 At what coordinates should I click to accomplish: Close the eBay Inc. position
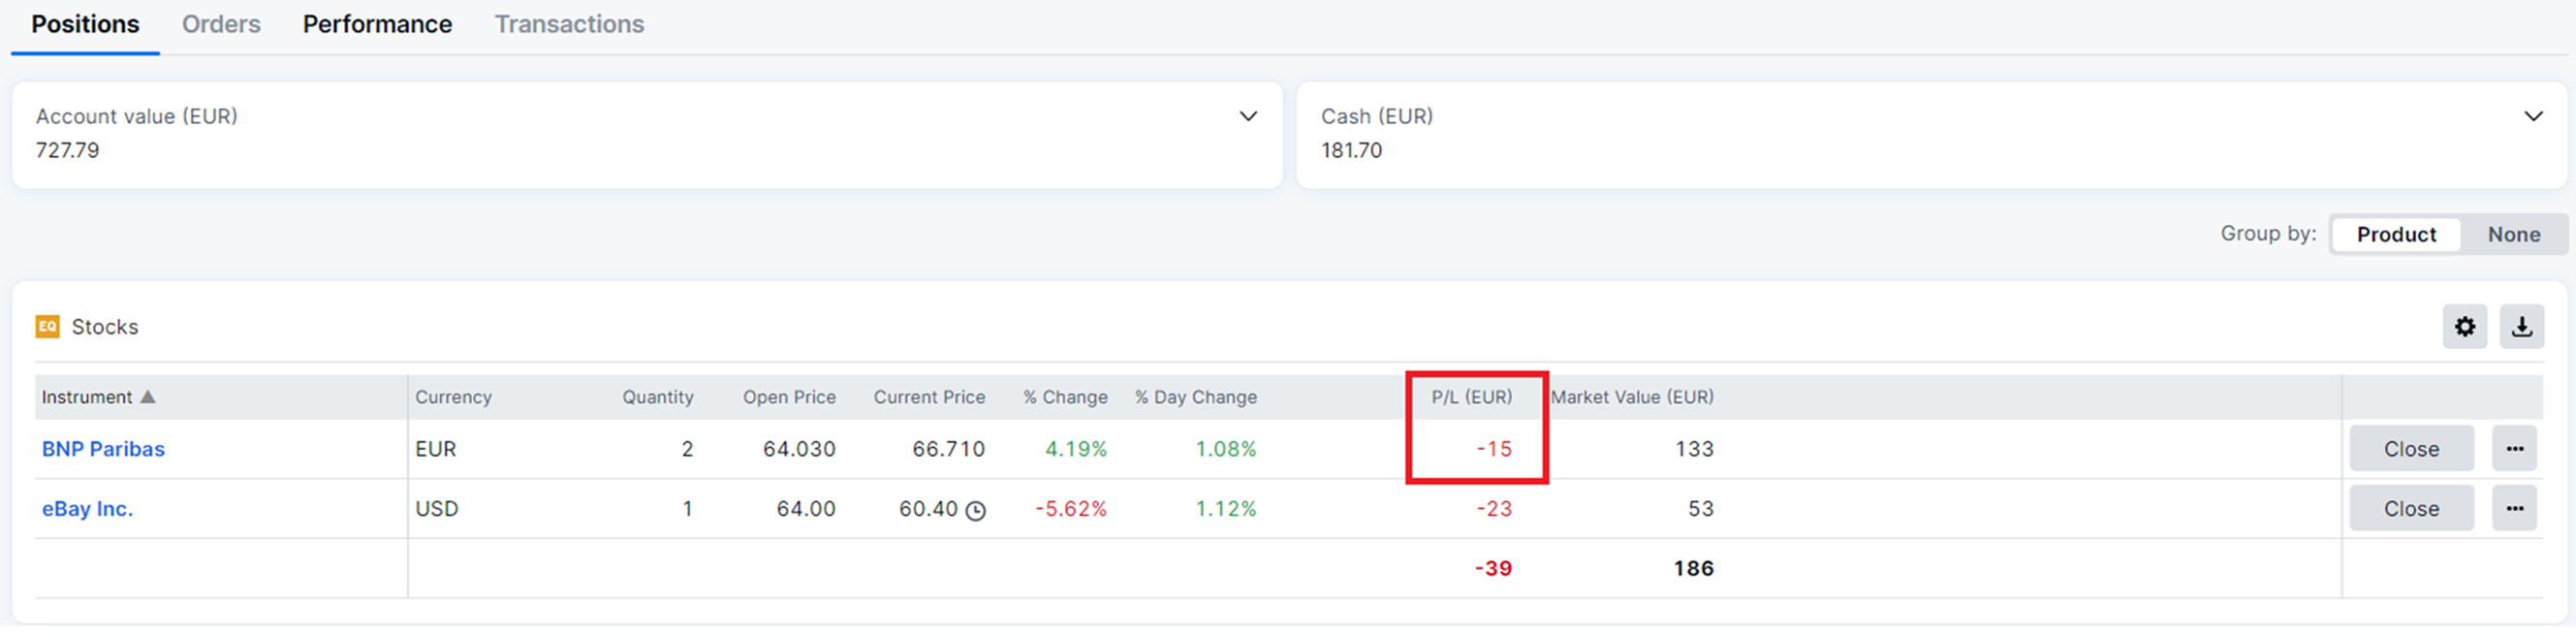coord(2410,509)
